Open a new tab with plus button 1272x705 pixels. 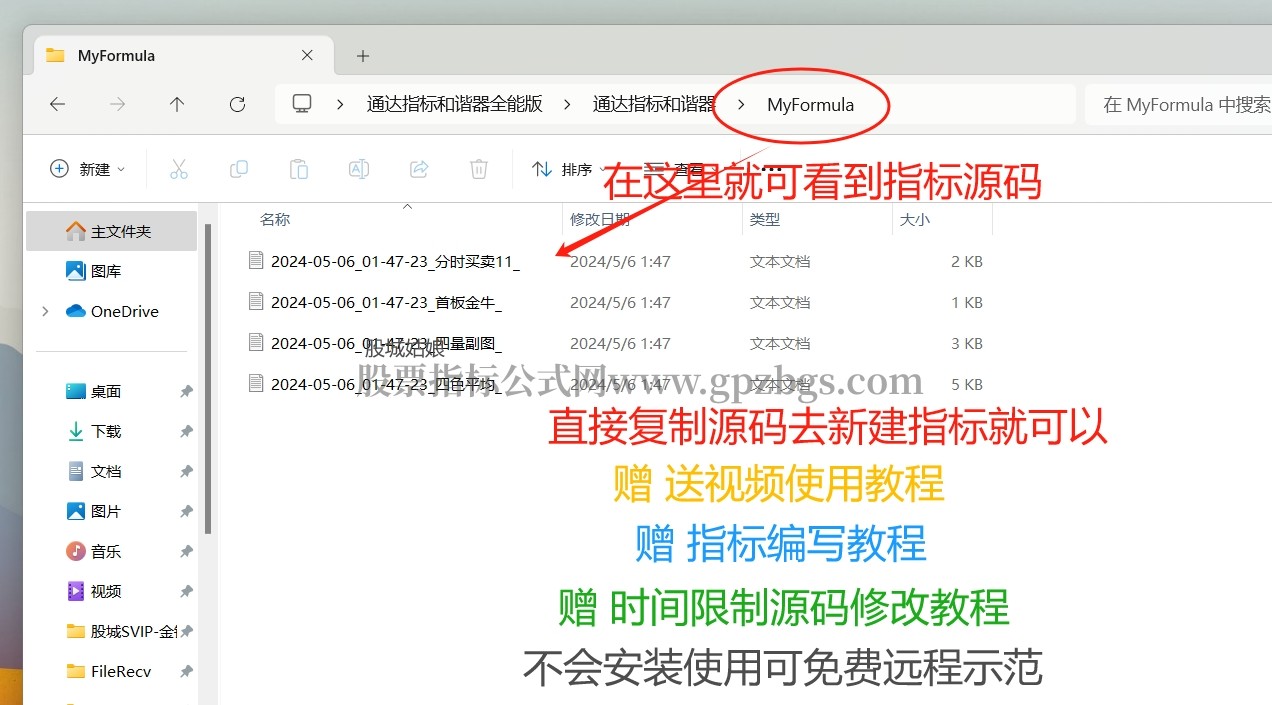pos(363,56)
